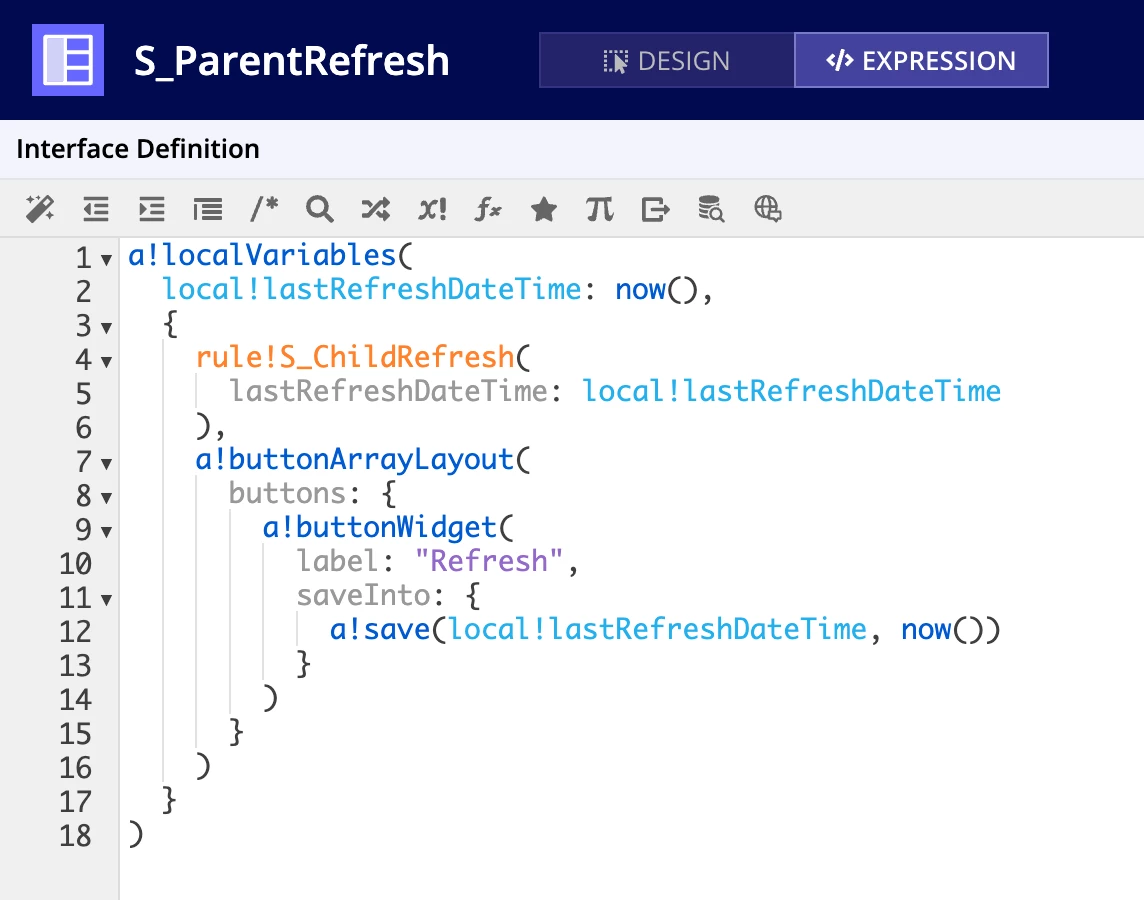Click the globe translation icon

tap(768, 209)
